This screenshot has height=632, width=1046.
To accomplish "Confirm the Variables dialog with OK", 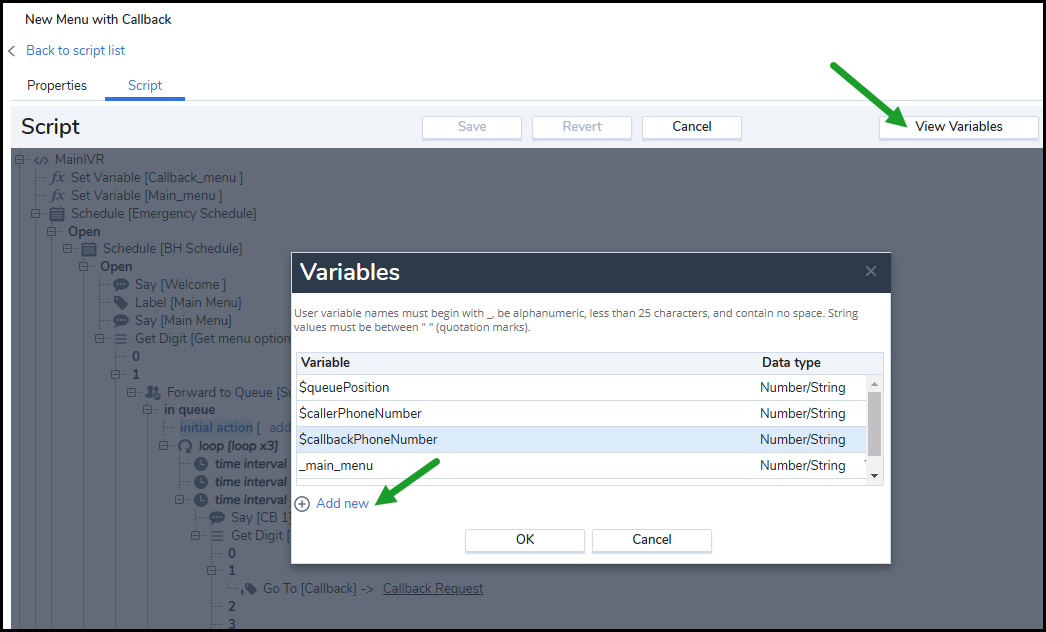I will tap(525, 540).
